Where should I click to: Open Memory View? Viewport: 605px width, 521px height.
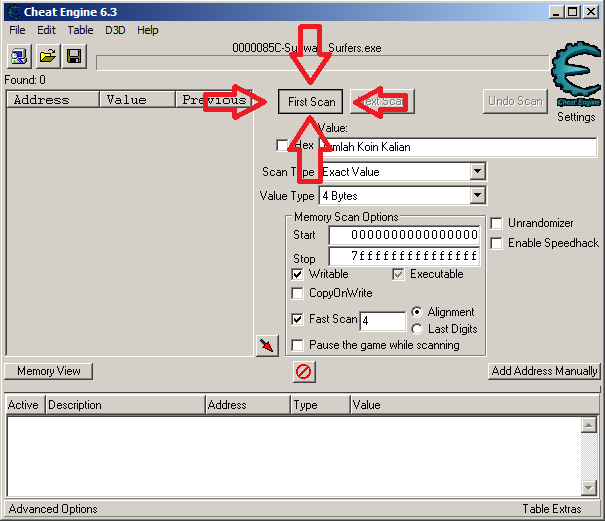tap(49, 371)
